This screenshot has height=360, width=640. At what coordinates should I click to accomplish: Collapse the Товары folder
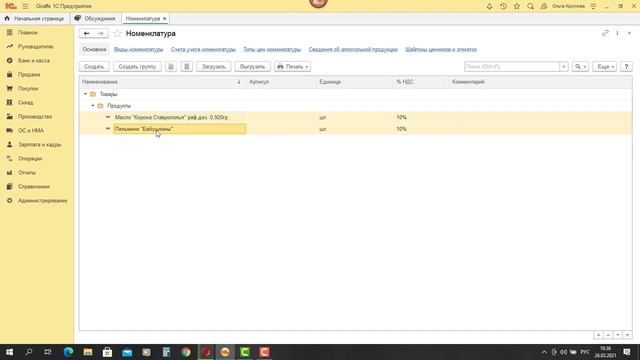pos(86,94)
